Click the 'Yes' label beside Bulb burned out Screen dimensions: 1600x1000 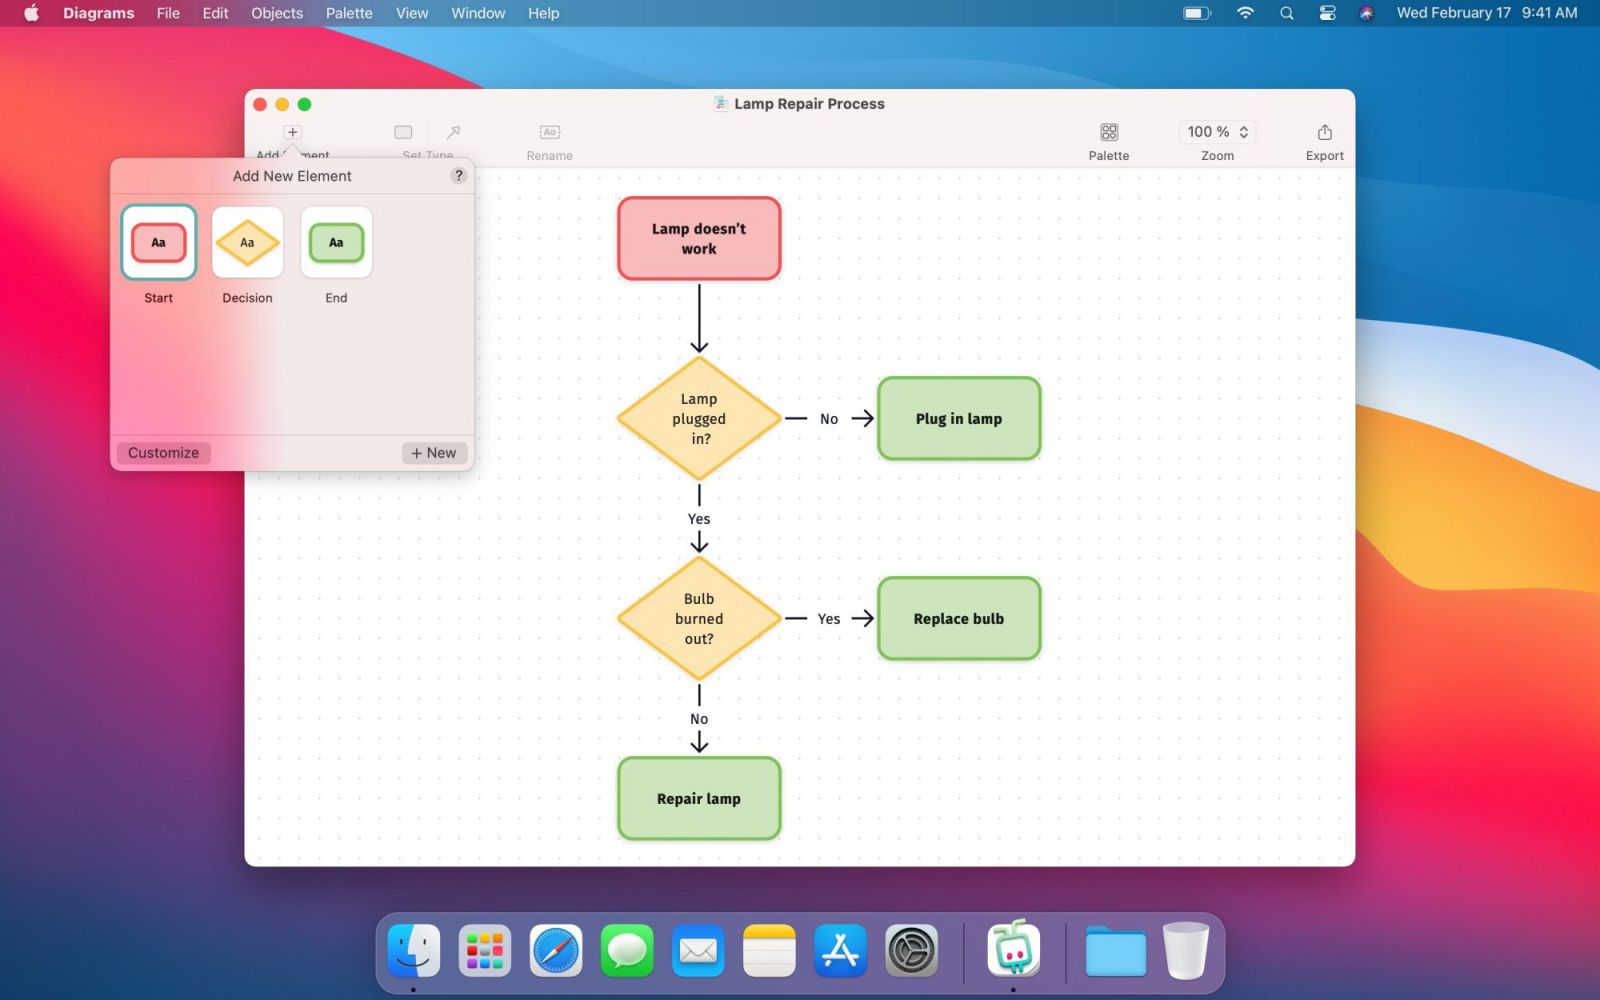[x=829, y=619]
